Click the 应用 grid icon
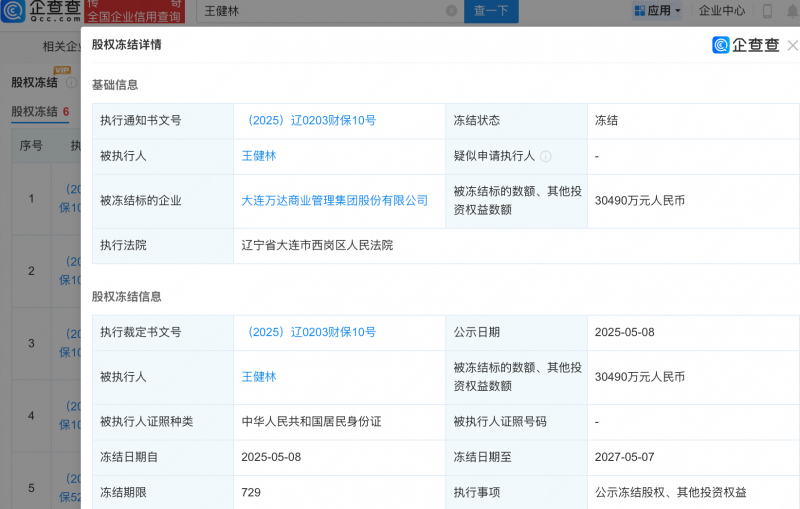 pos(639,11)
